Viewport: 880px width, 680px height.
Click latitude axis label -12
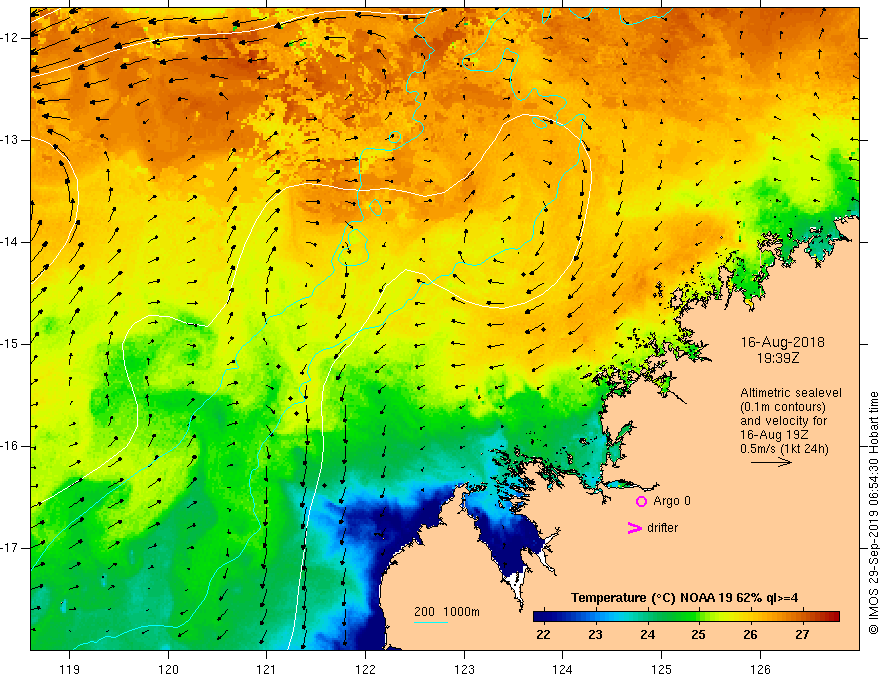point(11,38)
